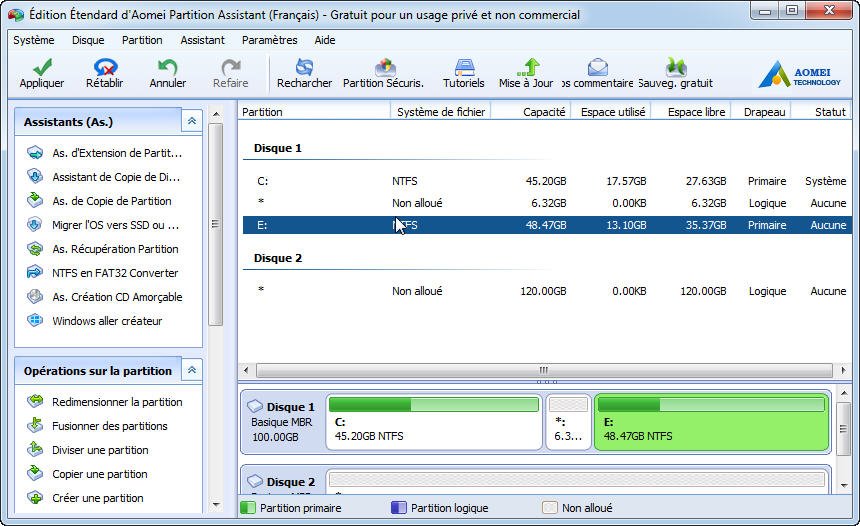Click the Sauveg. gratuit icon

point(676,67)
